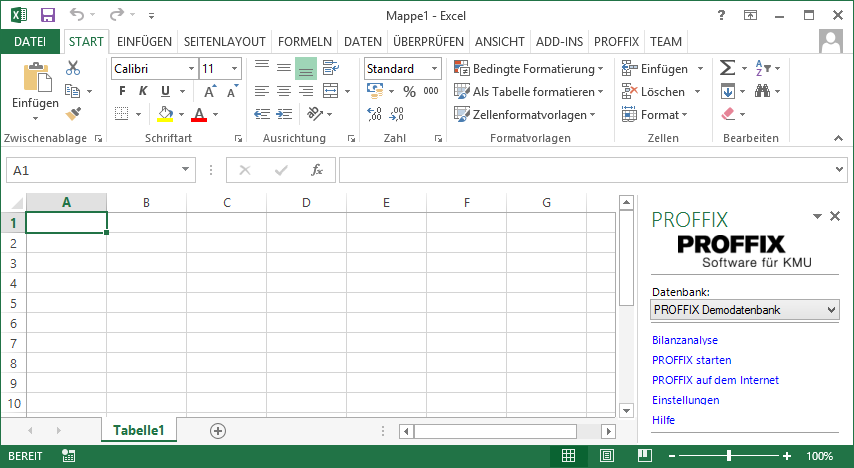Align text to top of cell
The image size is (854, 468).
pyautogui.click(x=262, y=66)
